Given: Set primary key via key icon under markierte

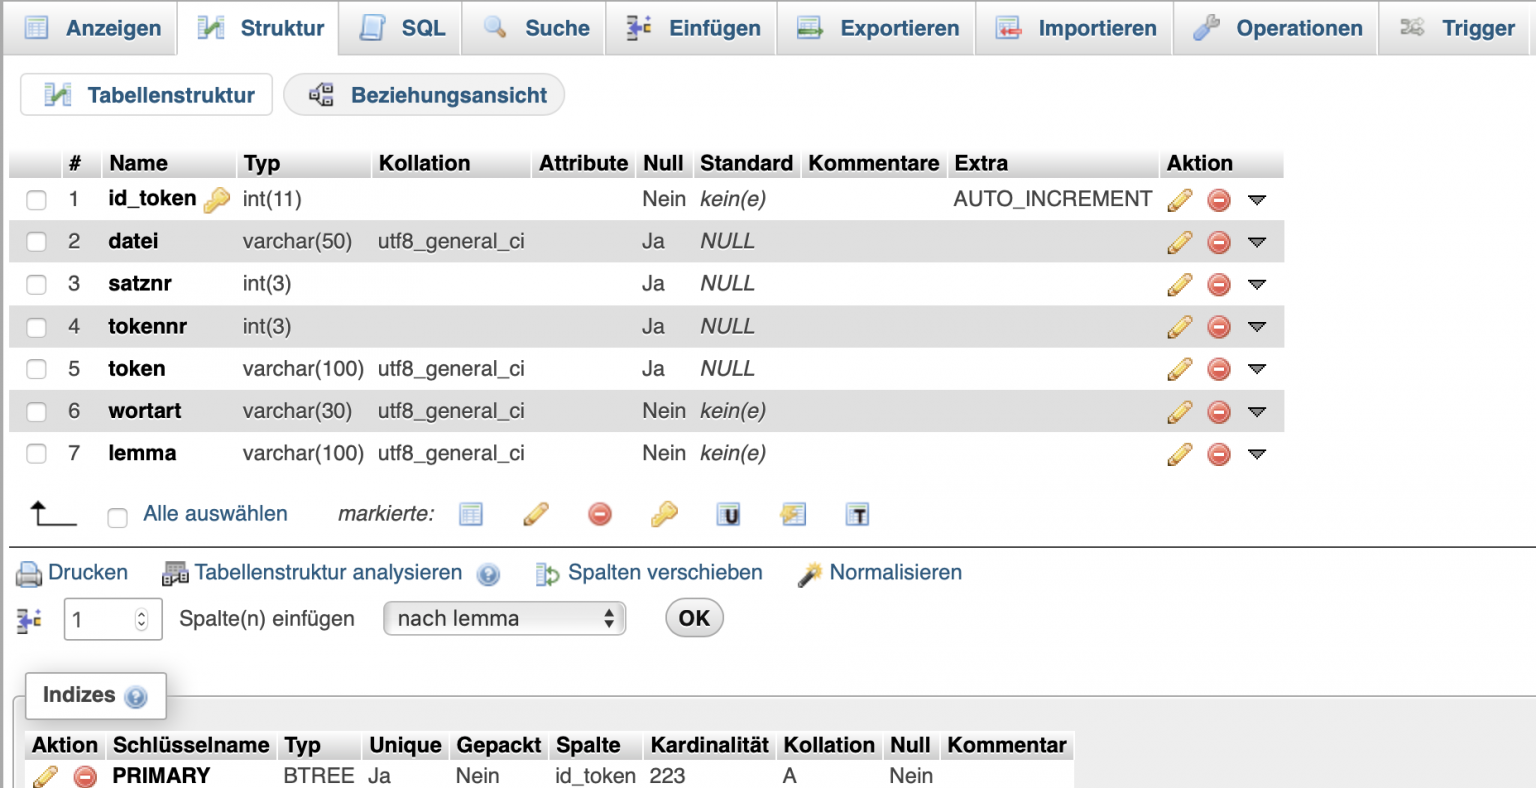Looking at the screenshot, I should [x=663, y=514].
